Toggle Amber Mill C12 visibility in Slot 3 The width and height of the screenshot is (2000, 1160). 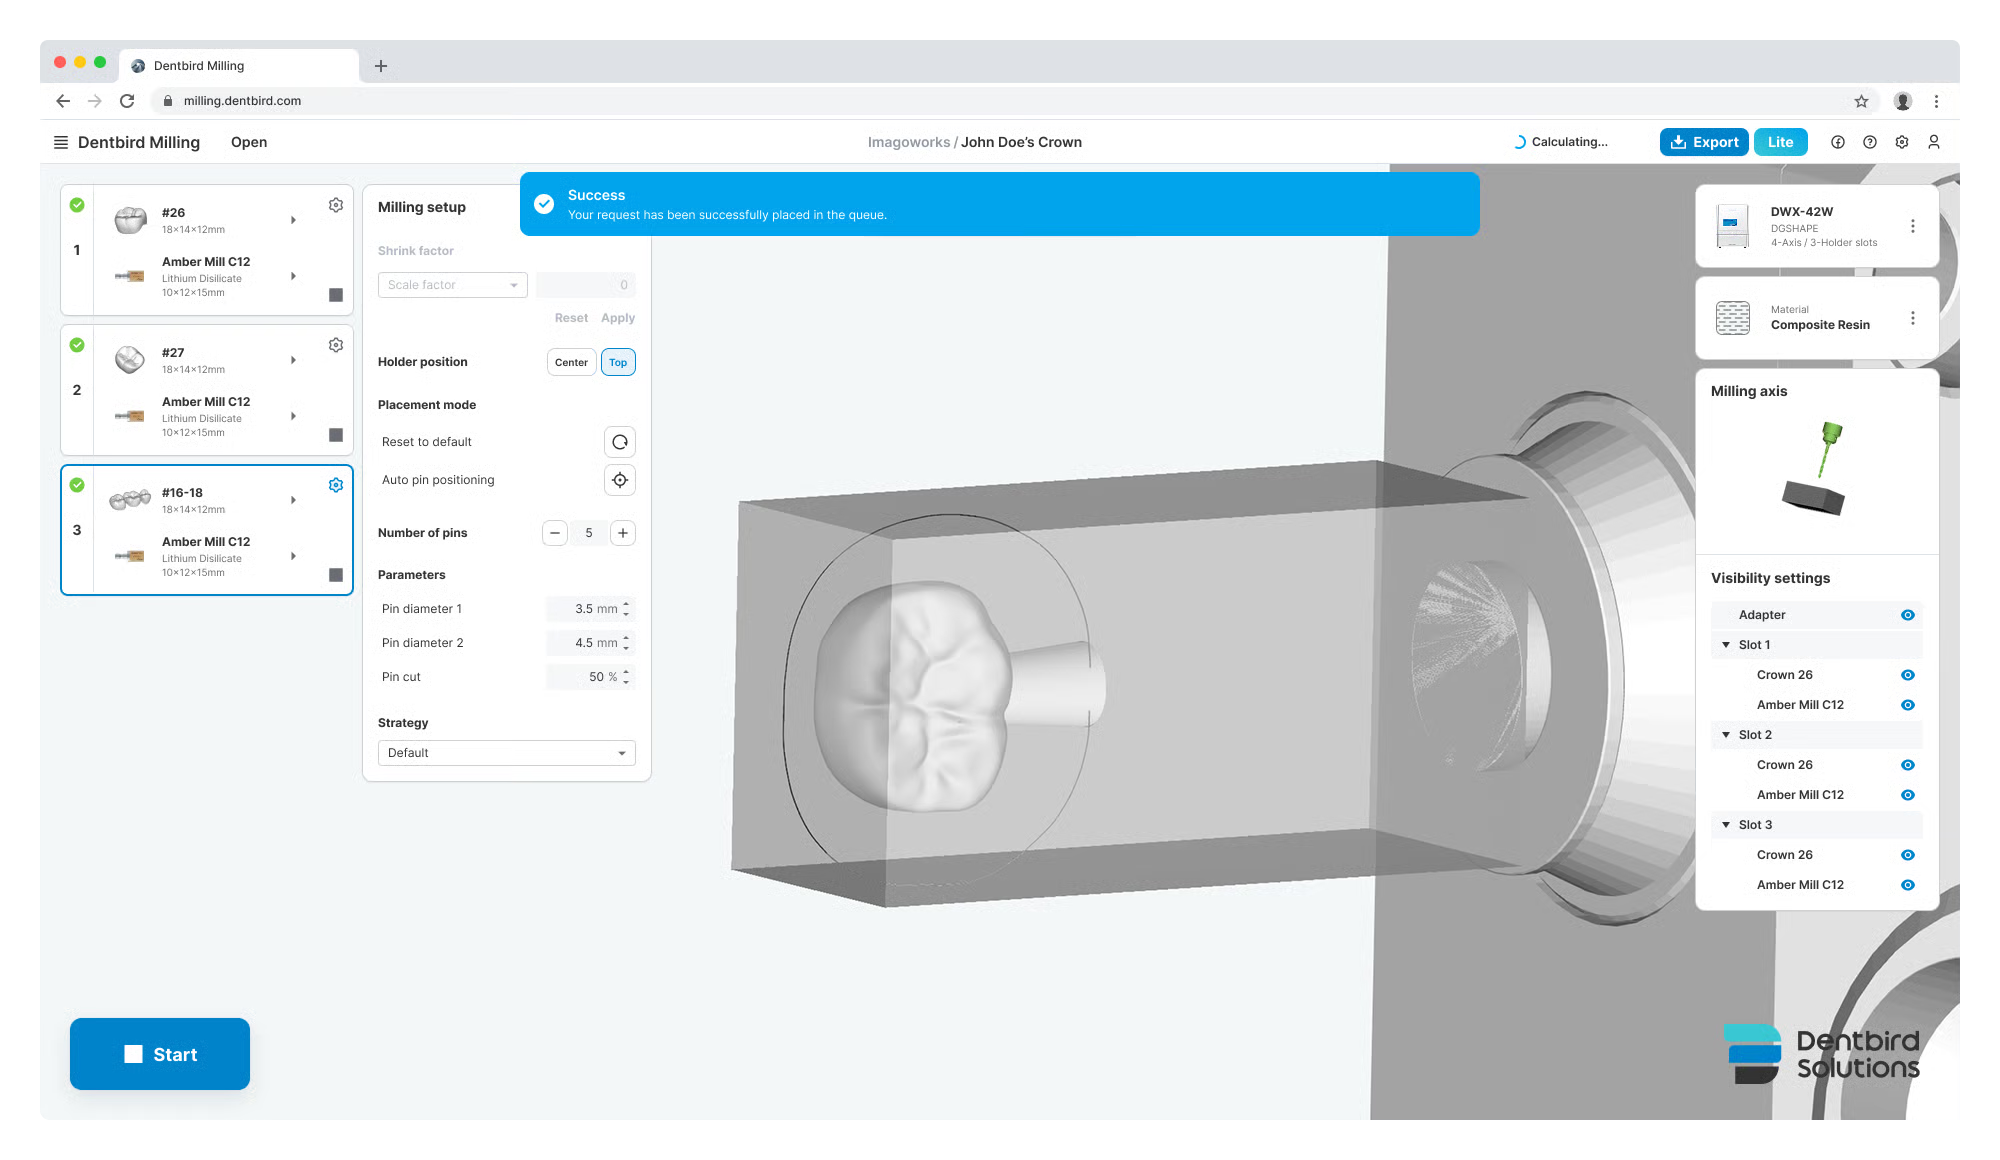pyautogui.click(x=1908, y=885)
